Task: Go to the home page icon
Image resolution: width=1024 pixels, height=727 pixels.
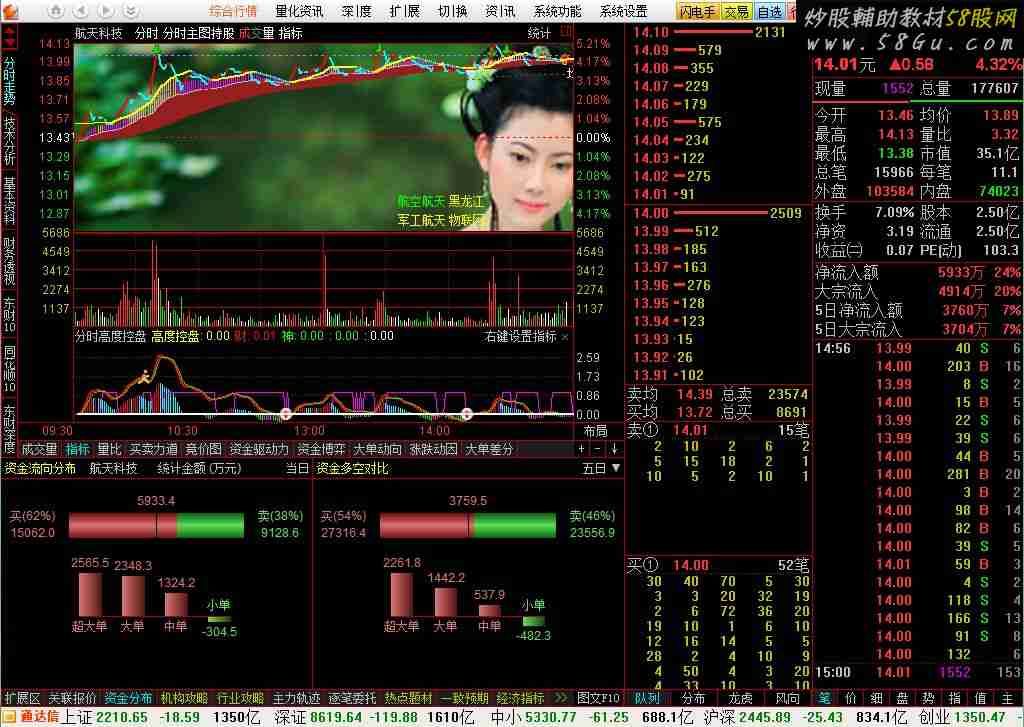Action: 56,10
